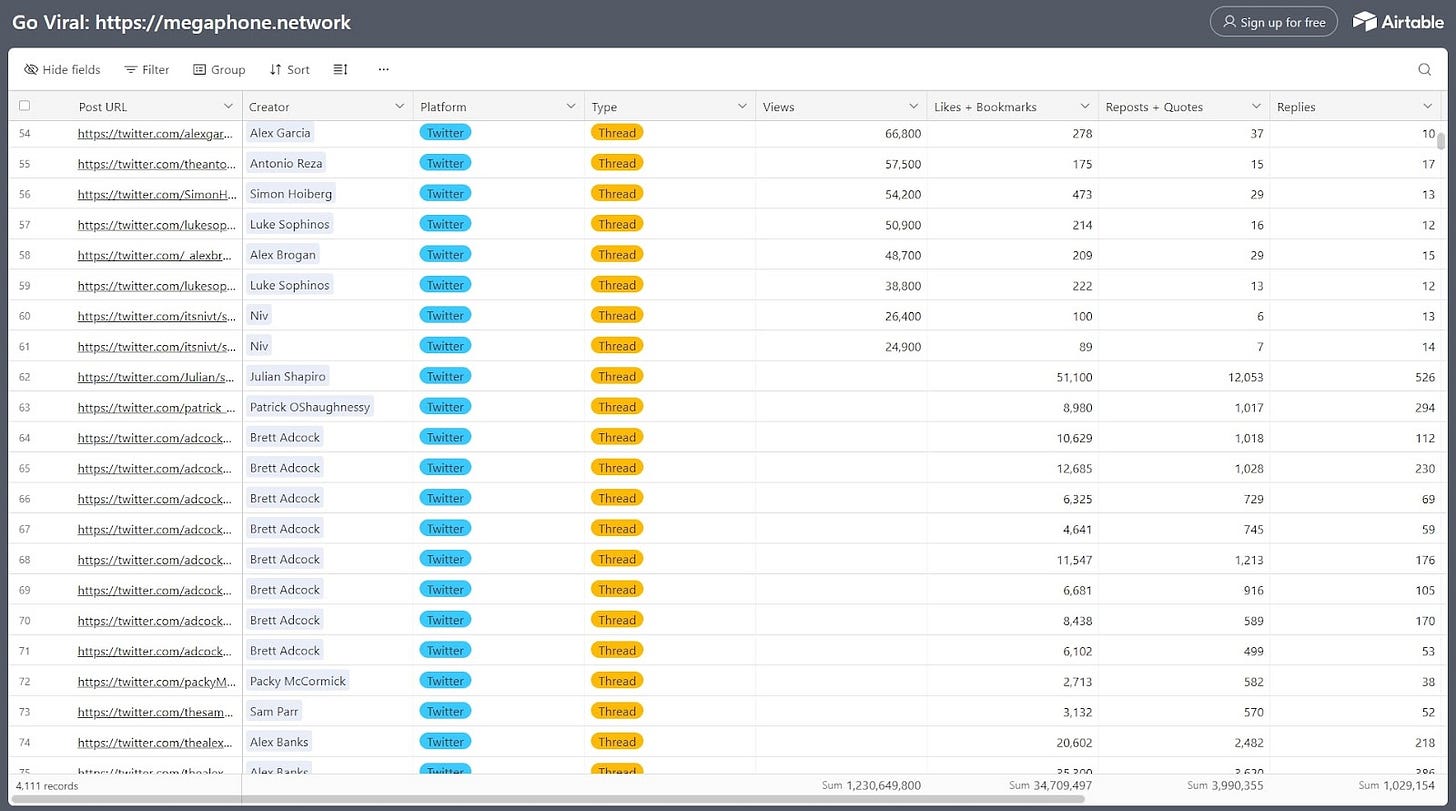Click the Alex Garcia creator chip
This screenshot has width=1456, height=811.
[x=280, y=133]
